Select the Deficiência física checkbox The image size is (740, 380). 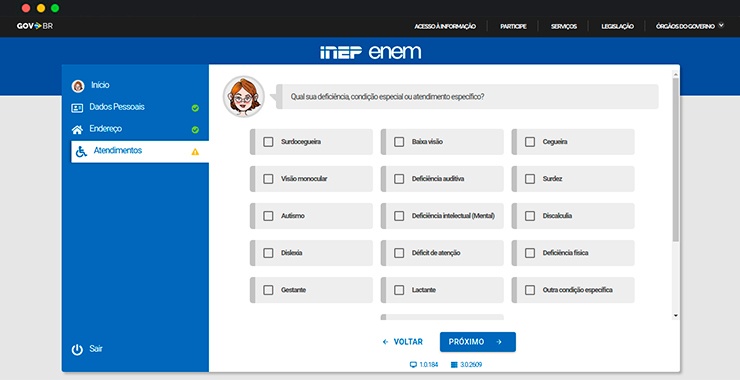[x=530, y=253]
